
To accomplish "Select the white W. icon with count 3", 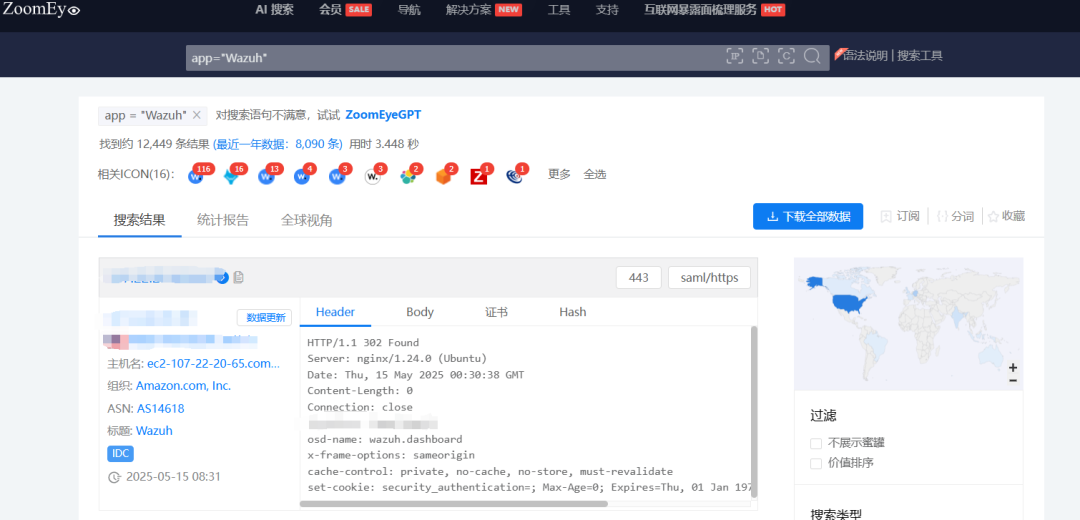I will click(373, 176).
